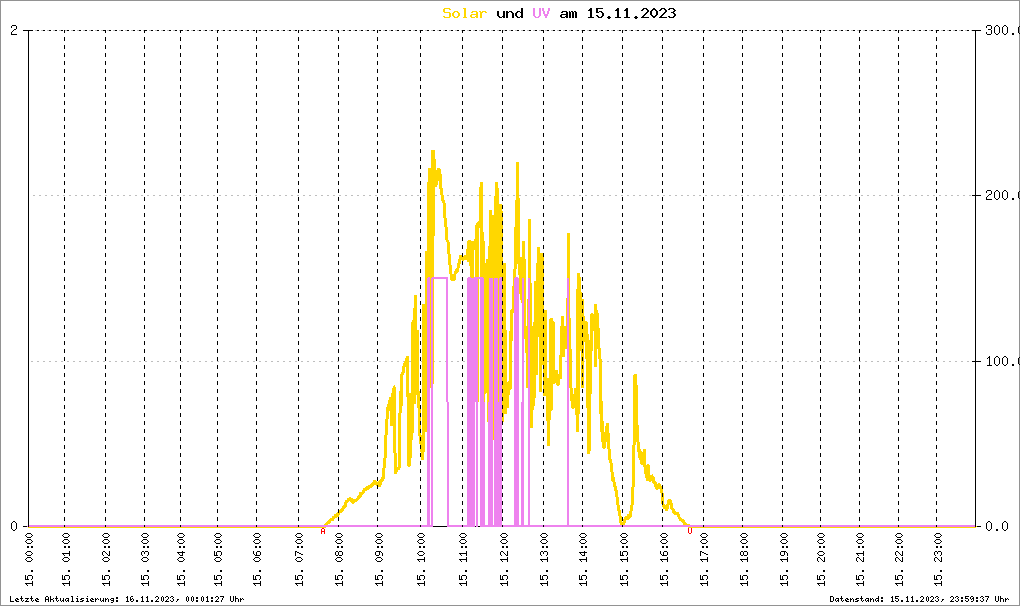1020x606 pixels.
Task: Click the "0" left axis bottom label
Action: click(x=14, y=526)
